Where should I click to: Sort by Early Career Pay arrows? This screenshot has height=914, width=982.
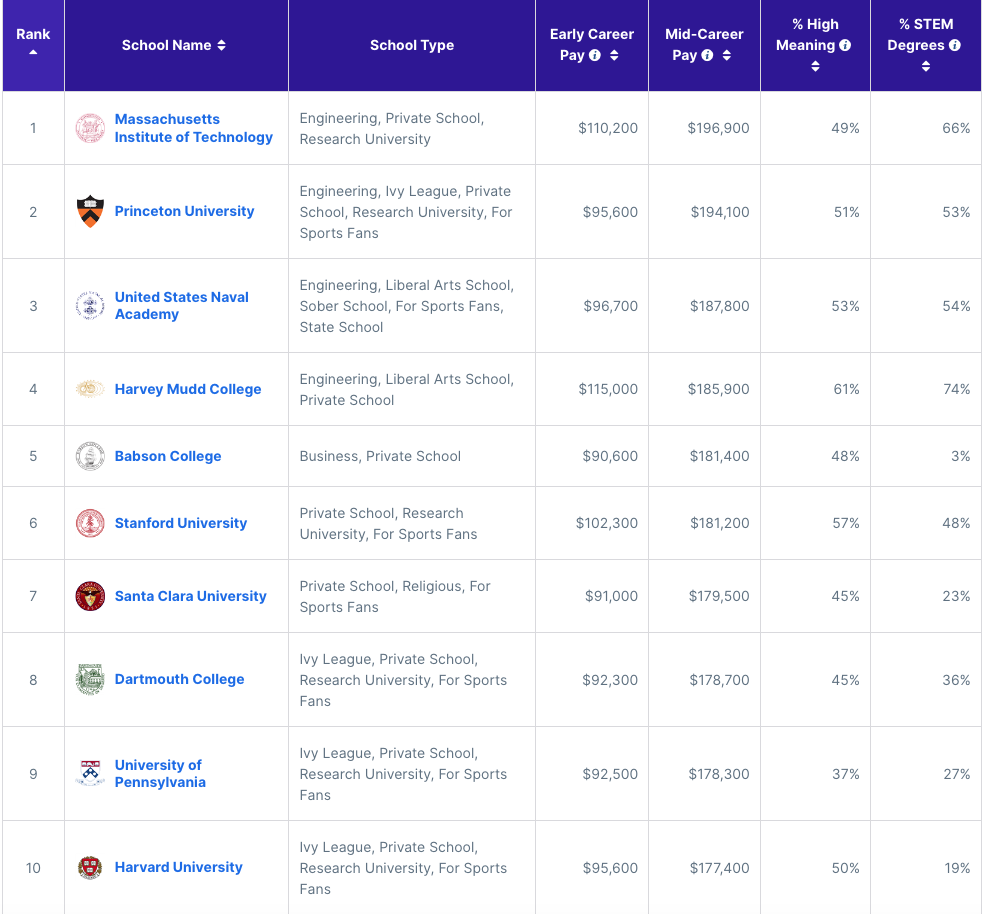(x=614, y=55)
